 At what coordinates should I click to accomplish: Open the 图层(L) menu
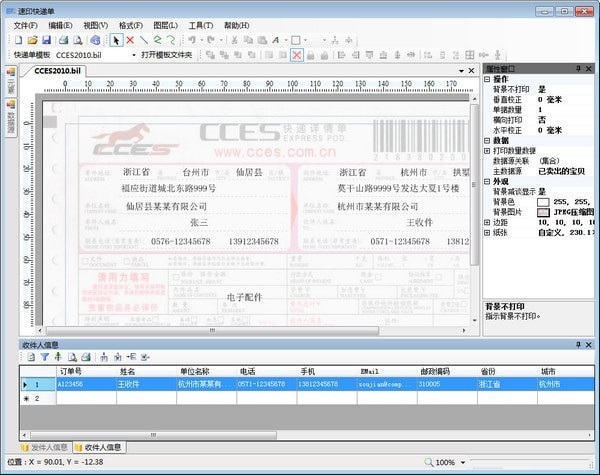166,25
